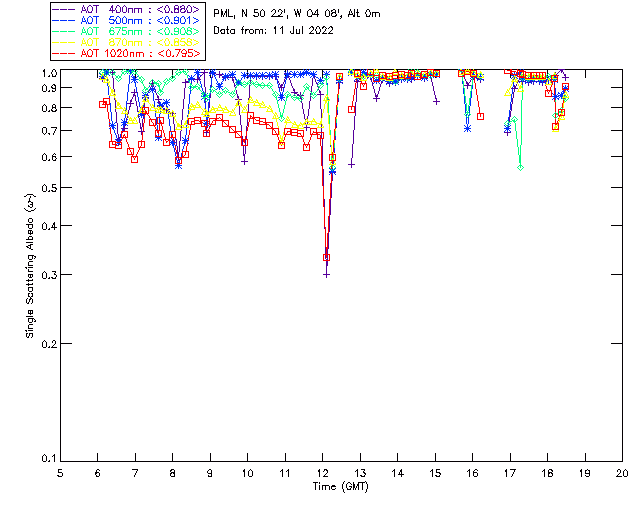Click the x-axis tick label 6
Image resolution: width=640 pixels, height=512 pixels.
click(98, 474)
